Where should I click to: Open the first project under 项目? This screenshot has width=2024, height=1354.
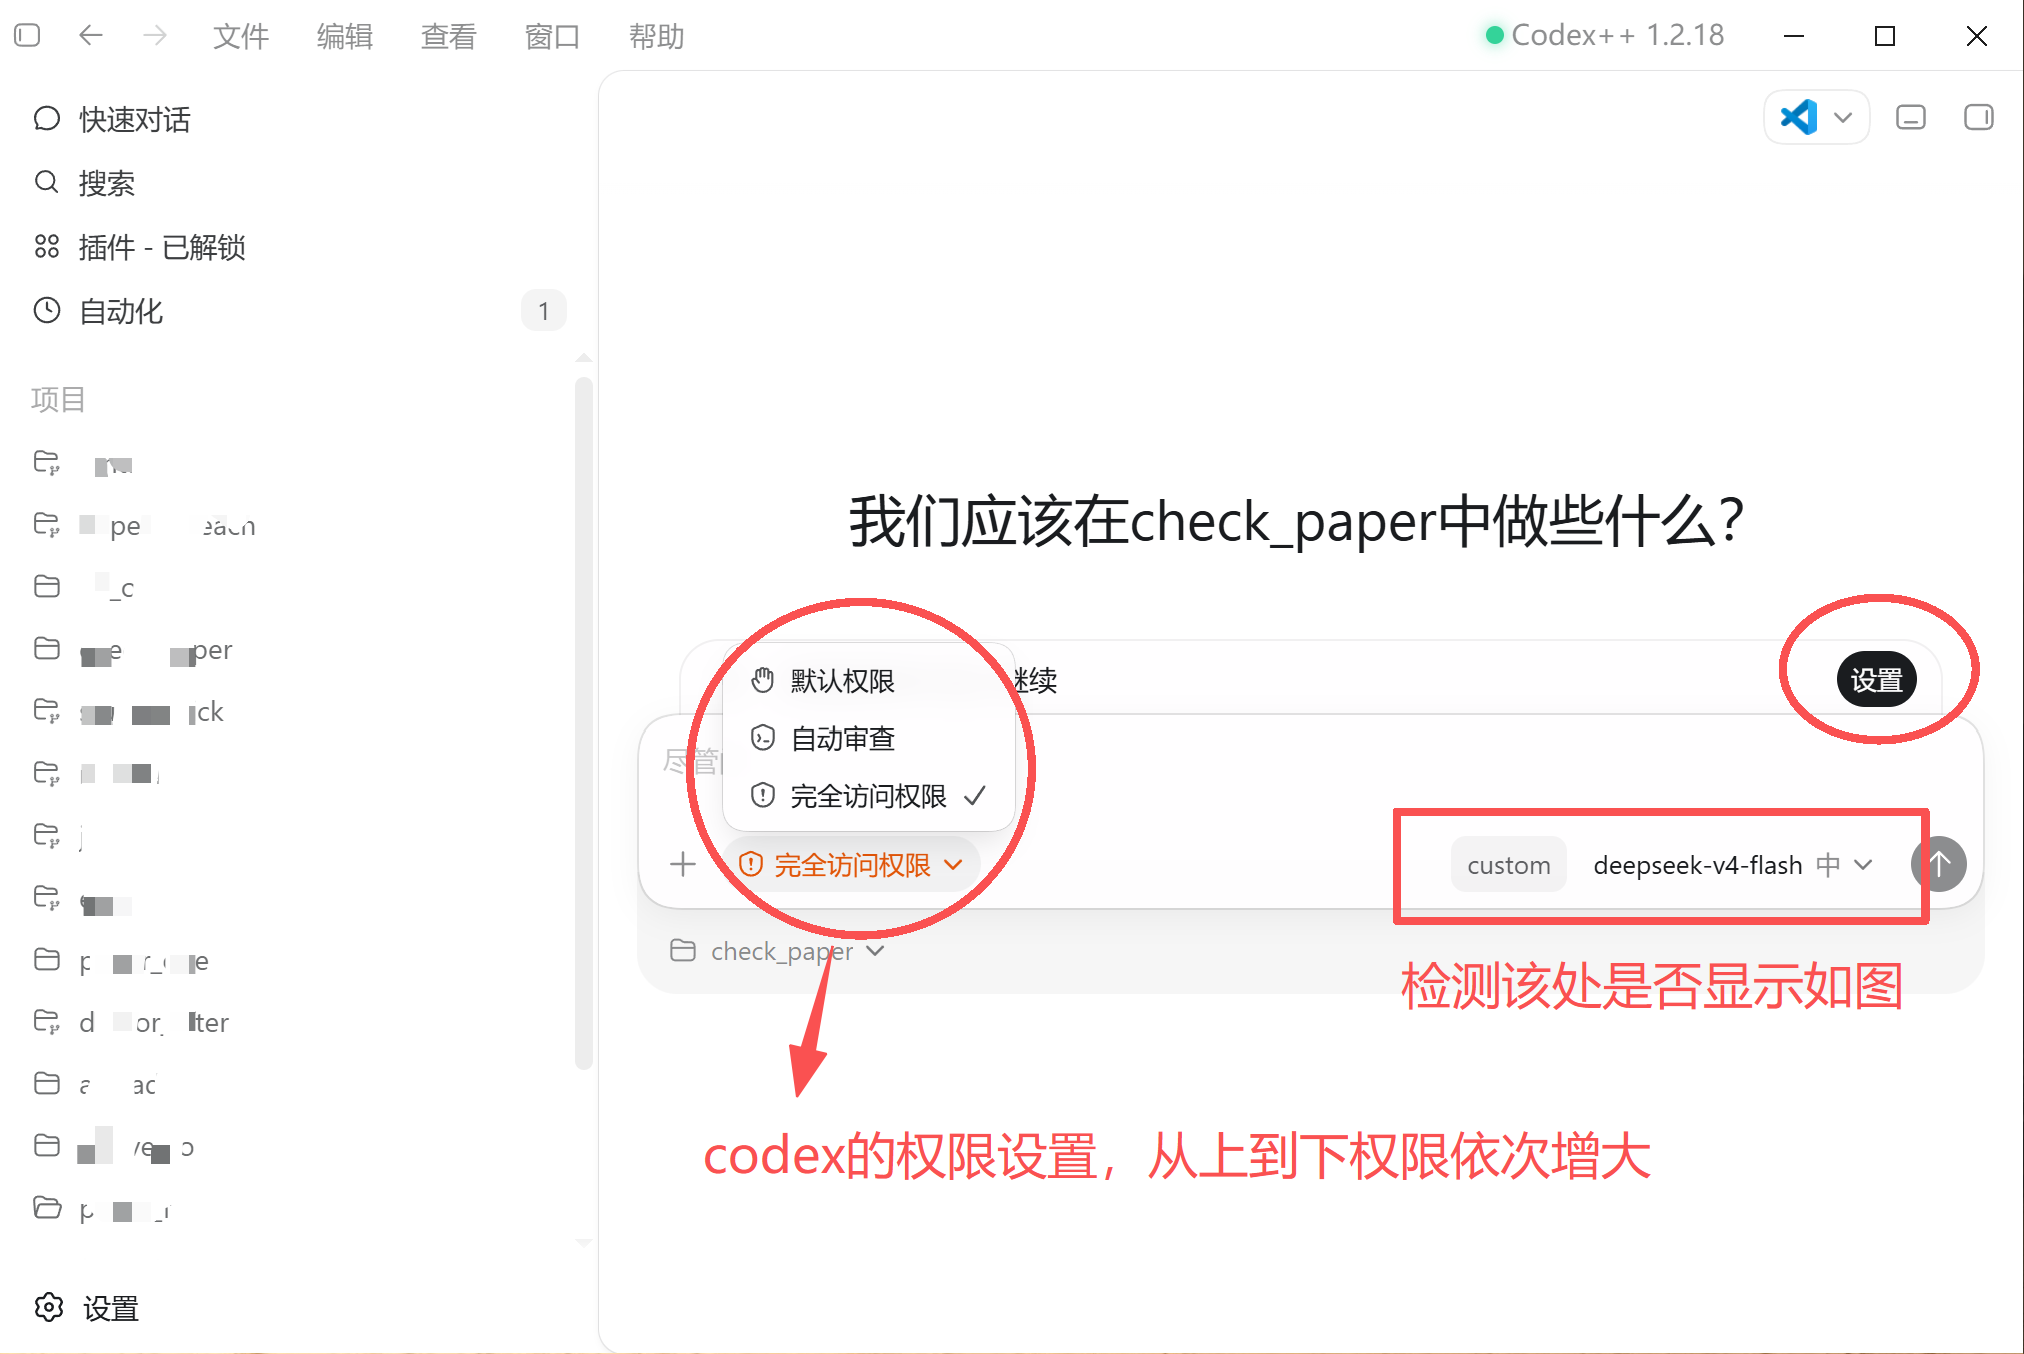tap(296, 464)
